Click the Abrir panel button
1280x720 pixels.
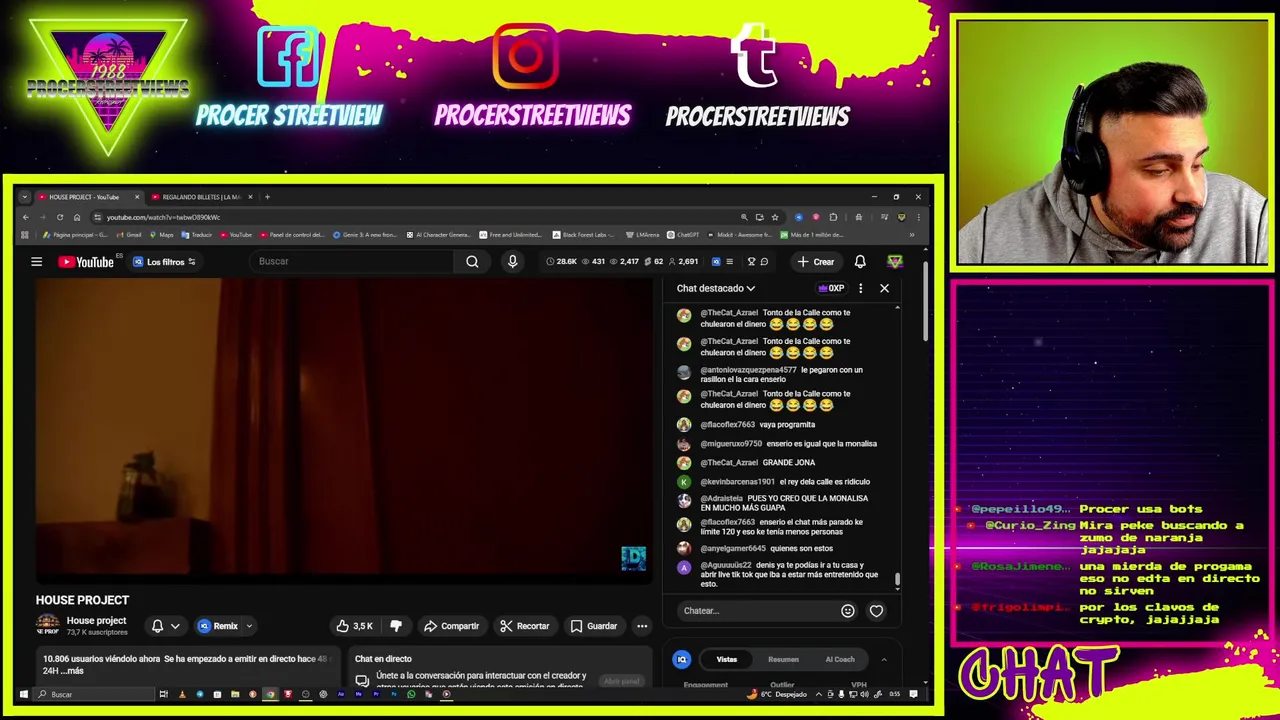pyautogui.click(x=621, y=681)
